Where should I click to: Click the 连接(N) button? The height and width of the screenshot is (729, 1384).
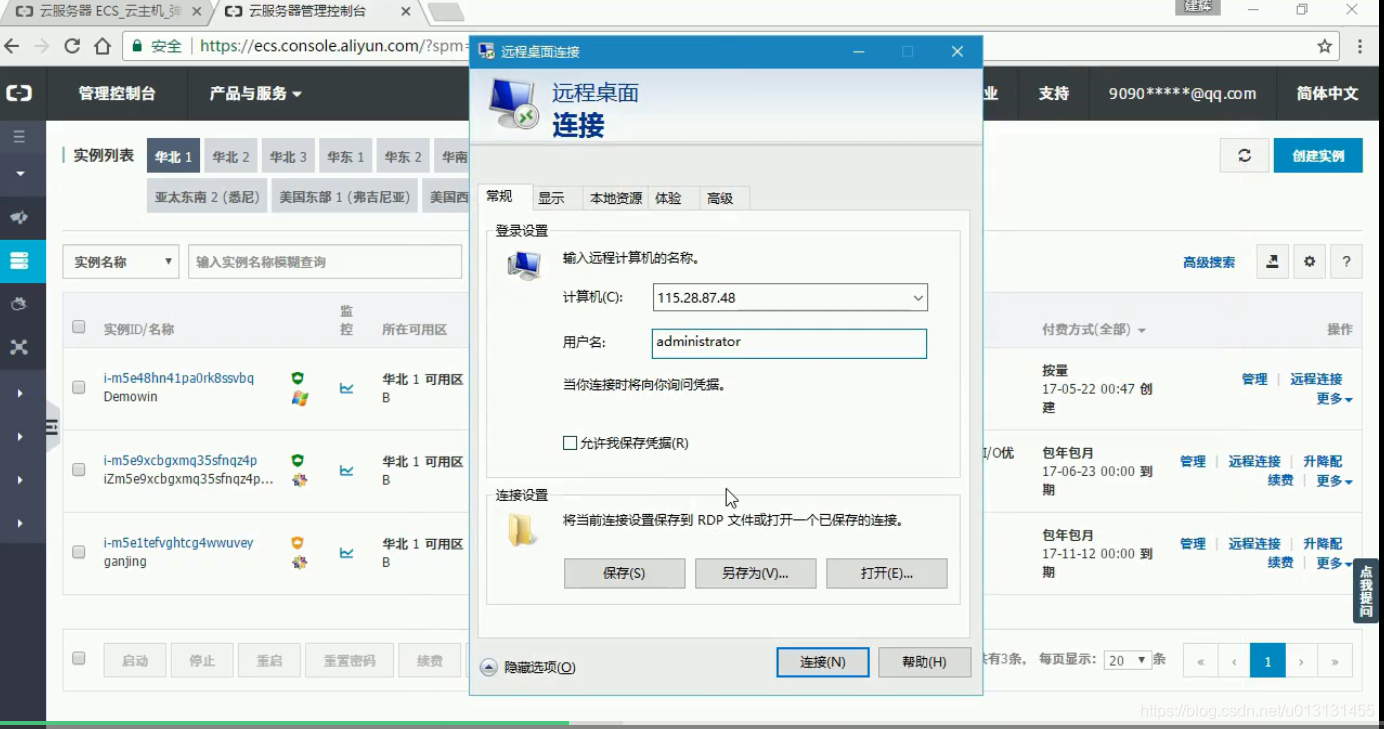point(823,662)
